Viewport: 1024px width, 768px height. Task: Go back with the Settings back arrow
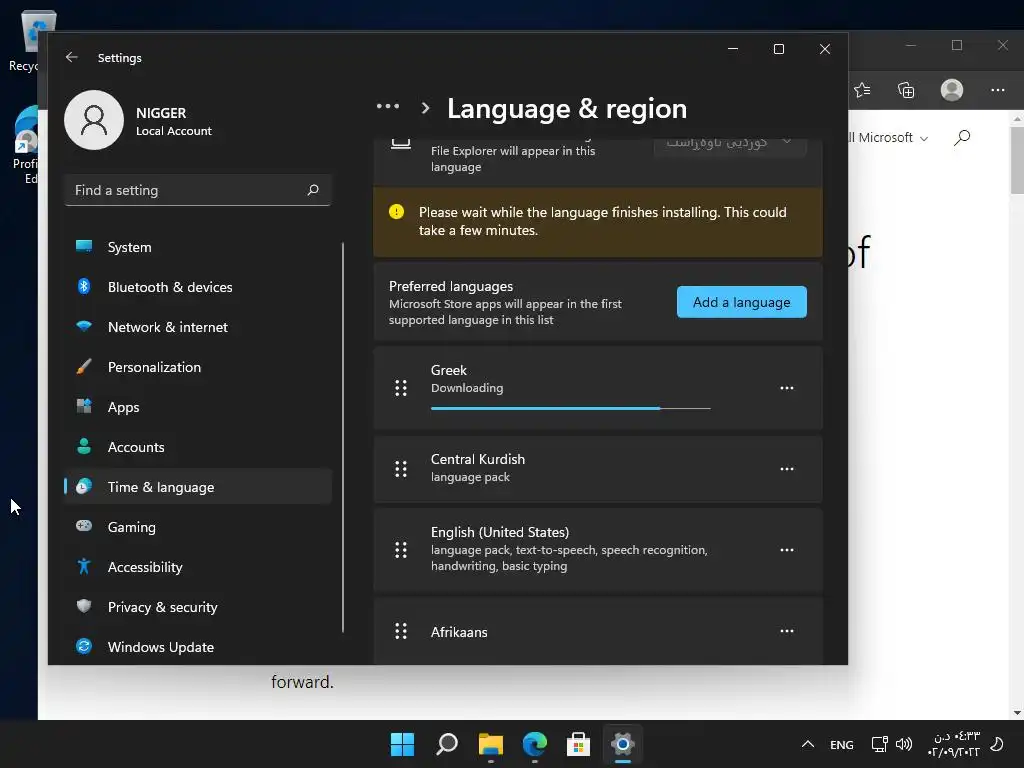click(72, 57)
